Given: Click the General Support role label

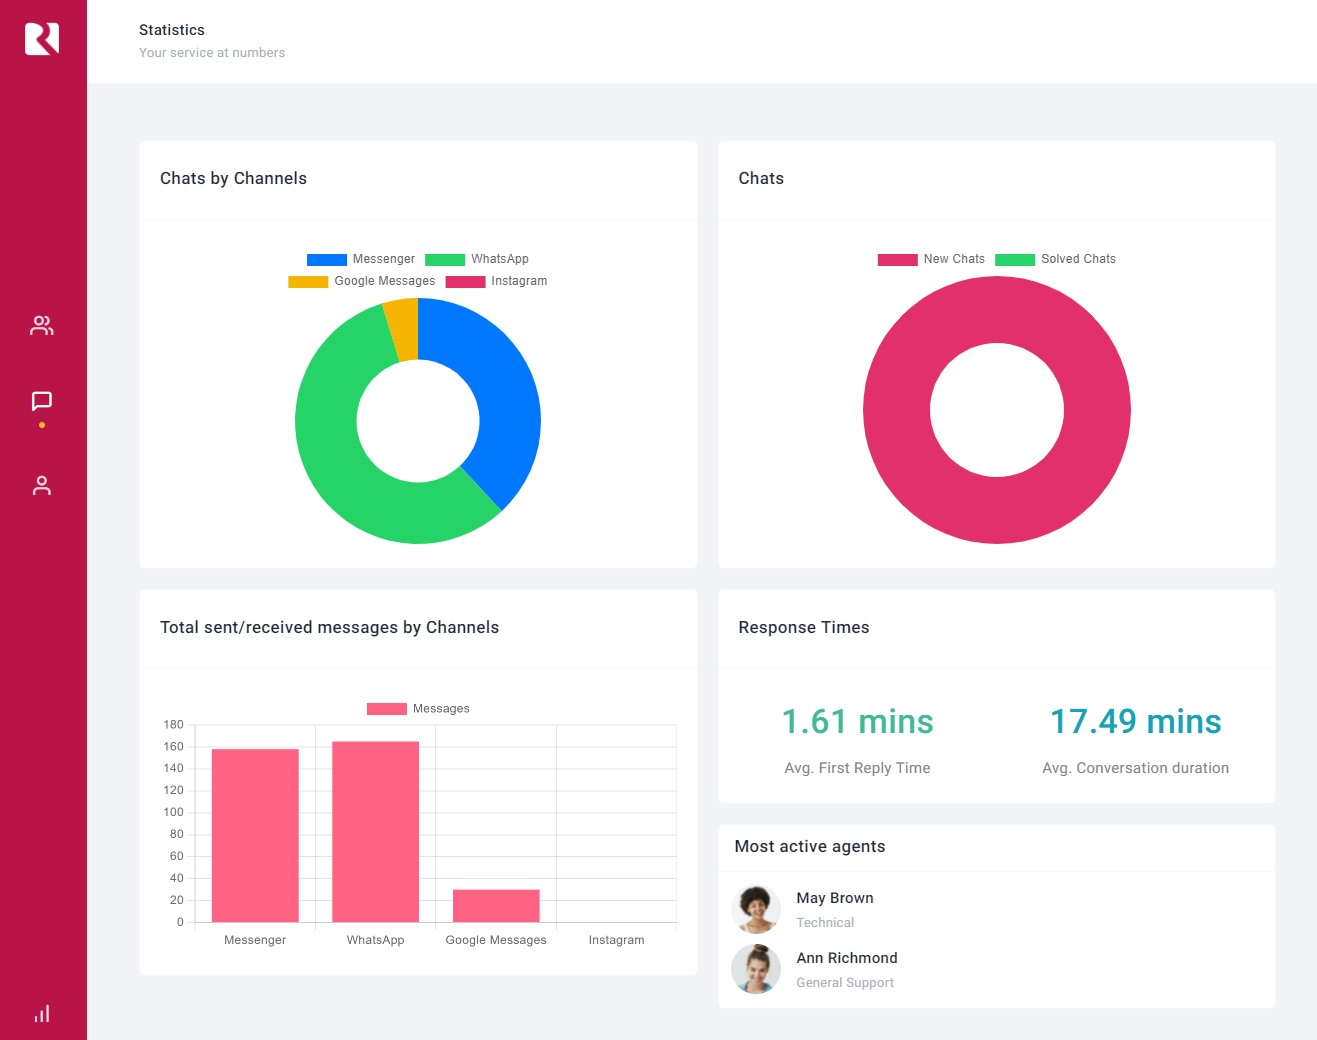Looking at the screenshot, I should (x=845, y=983).
